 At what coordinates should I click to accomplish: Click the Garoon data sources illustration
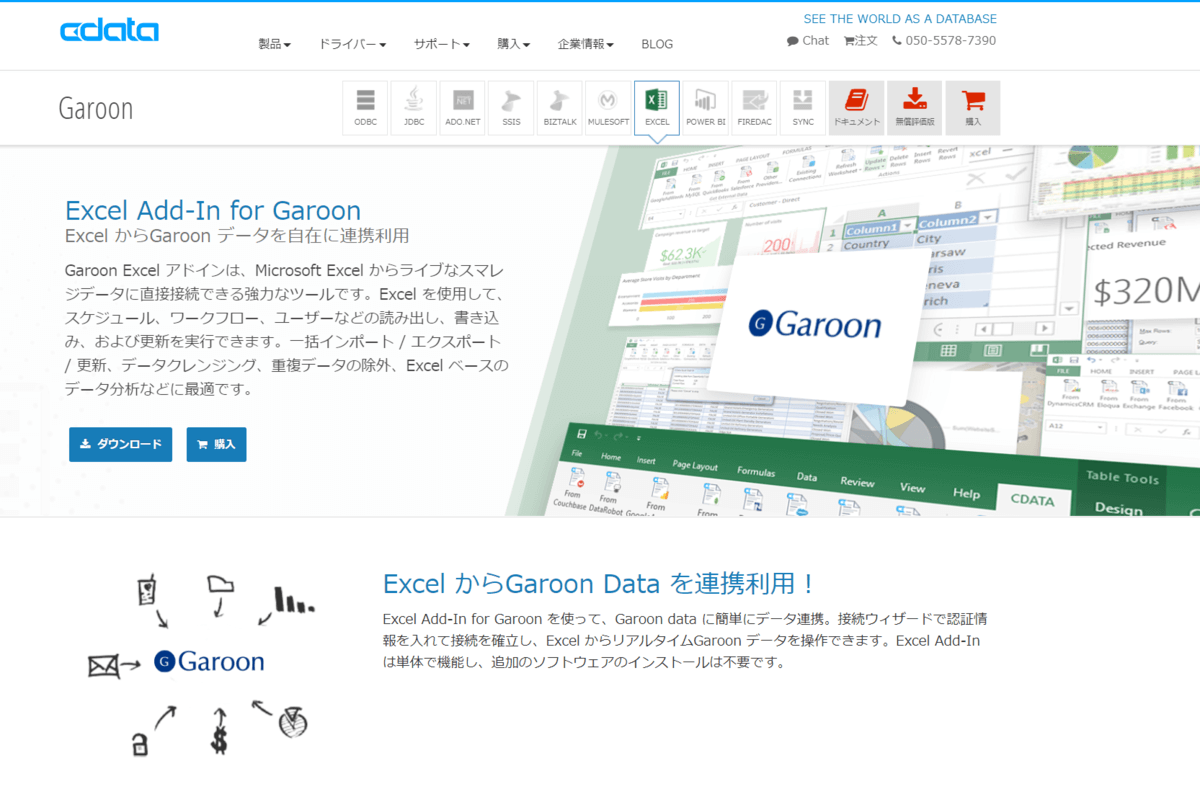click(x=202, y=663)
